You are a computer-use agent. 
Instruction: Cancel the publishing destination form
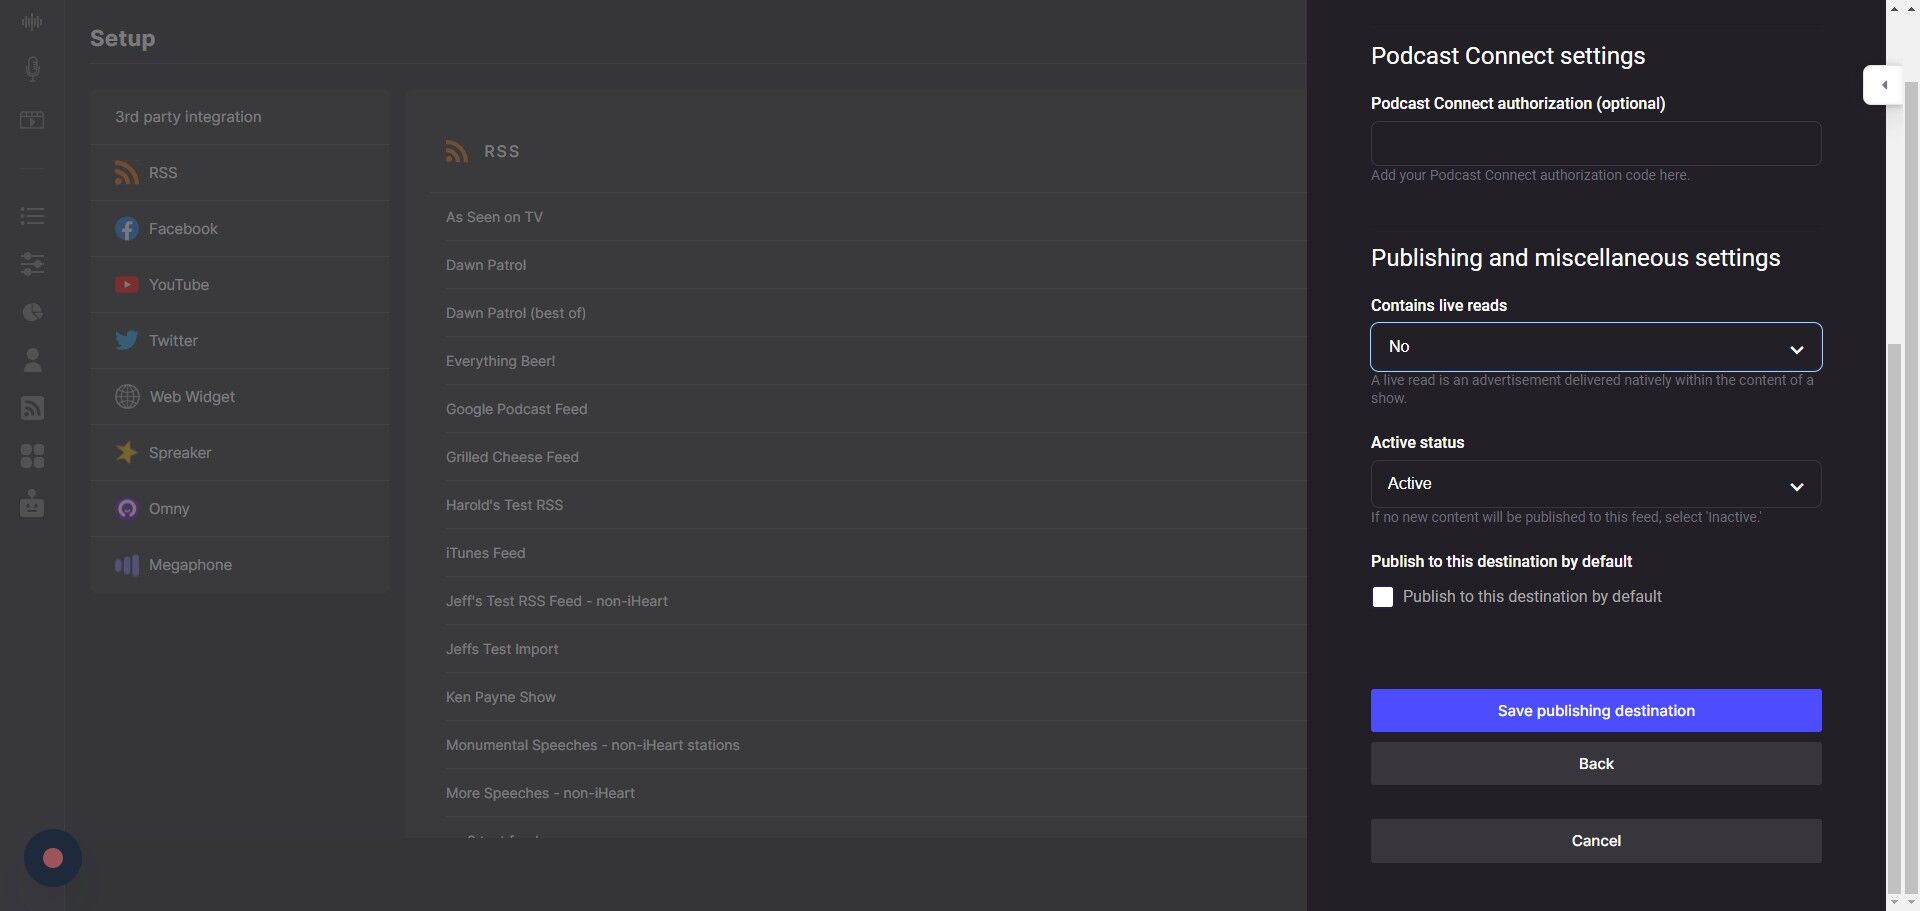point(1595,841)
